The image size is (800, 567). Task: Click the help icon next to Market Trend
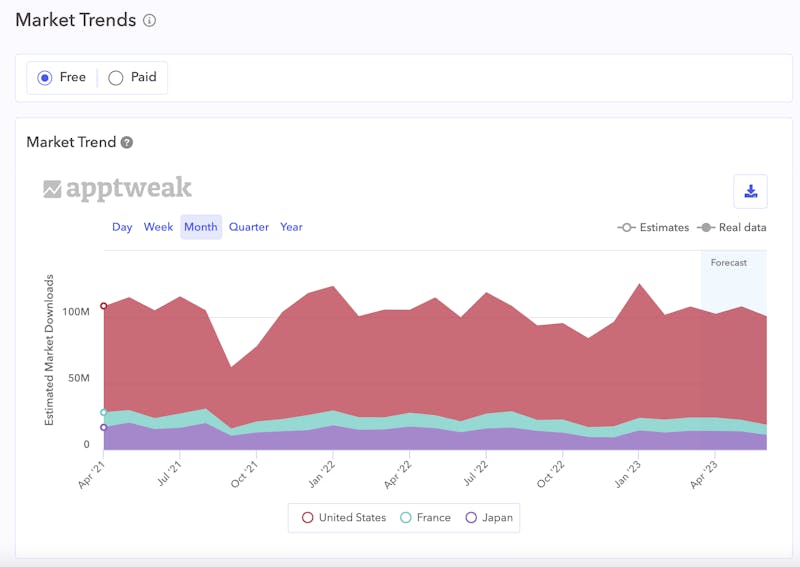pyautogui.click(x=127, y=143)
